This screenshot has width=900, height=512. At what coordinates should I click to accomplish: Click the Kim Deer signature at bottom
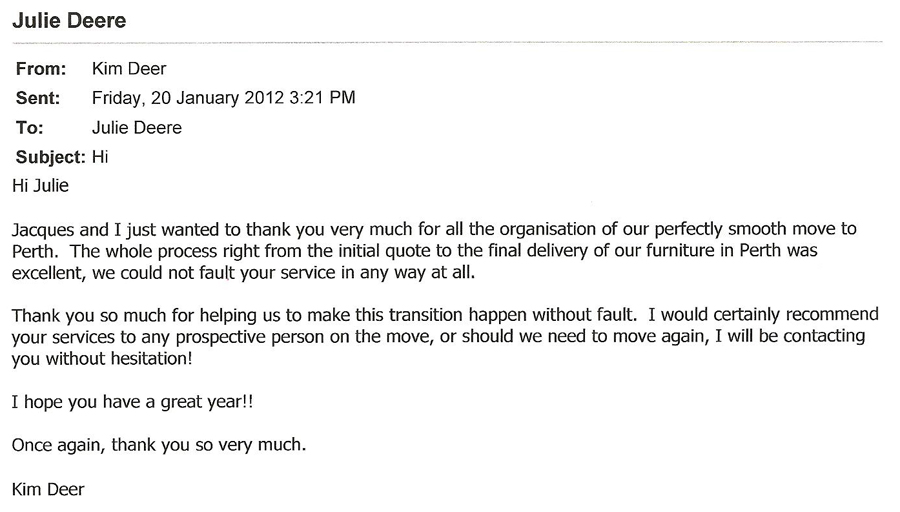click(48, 490)
